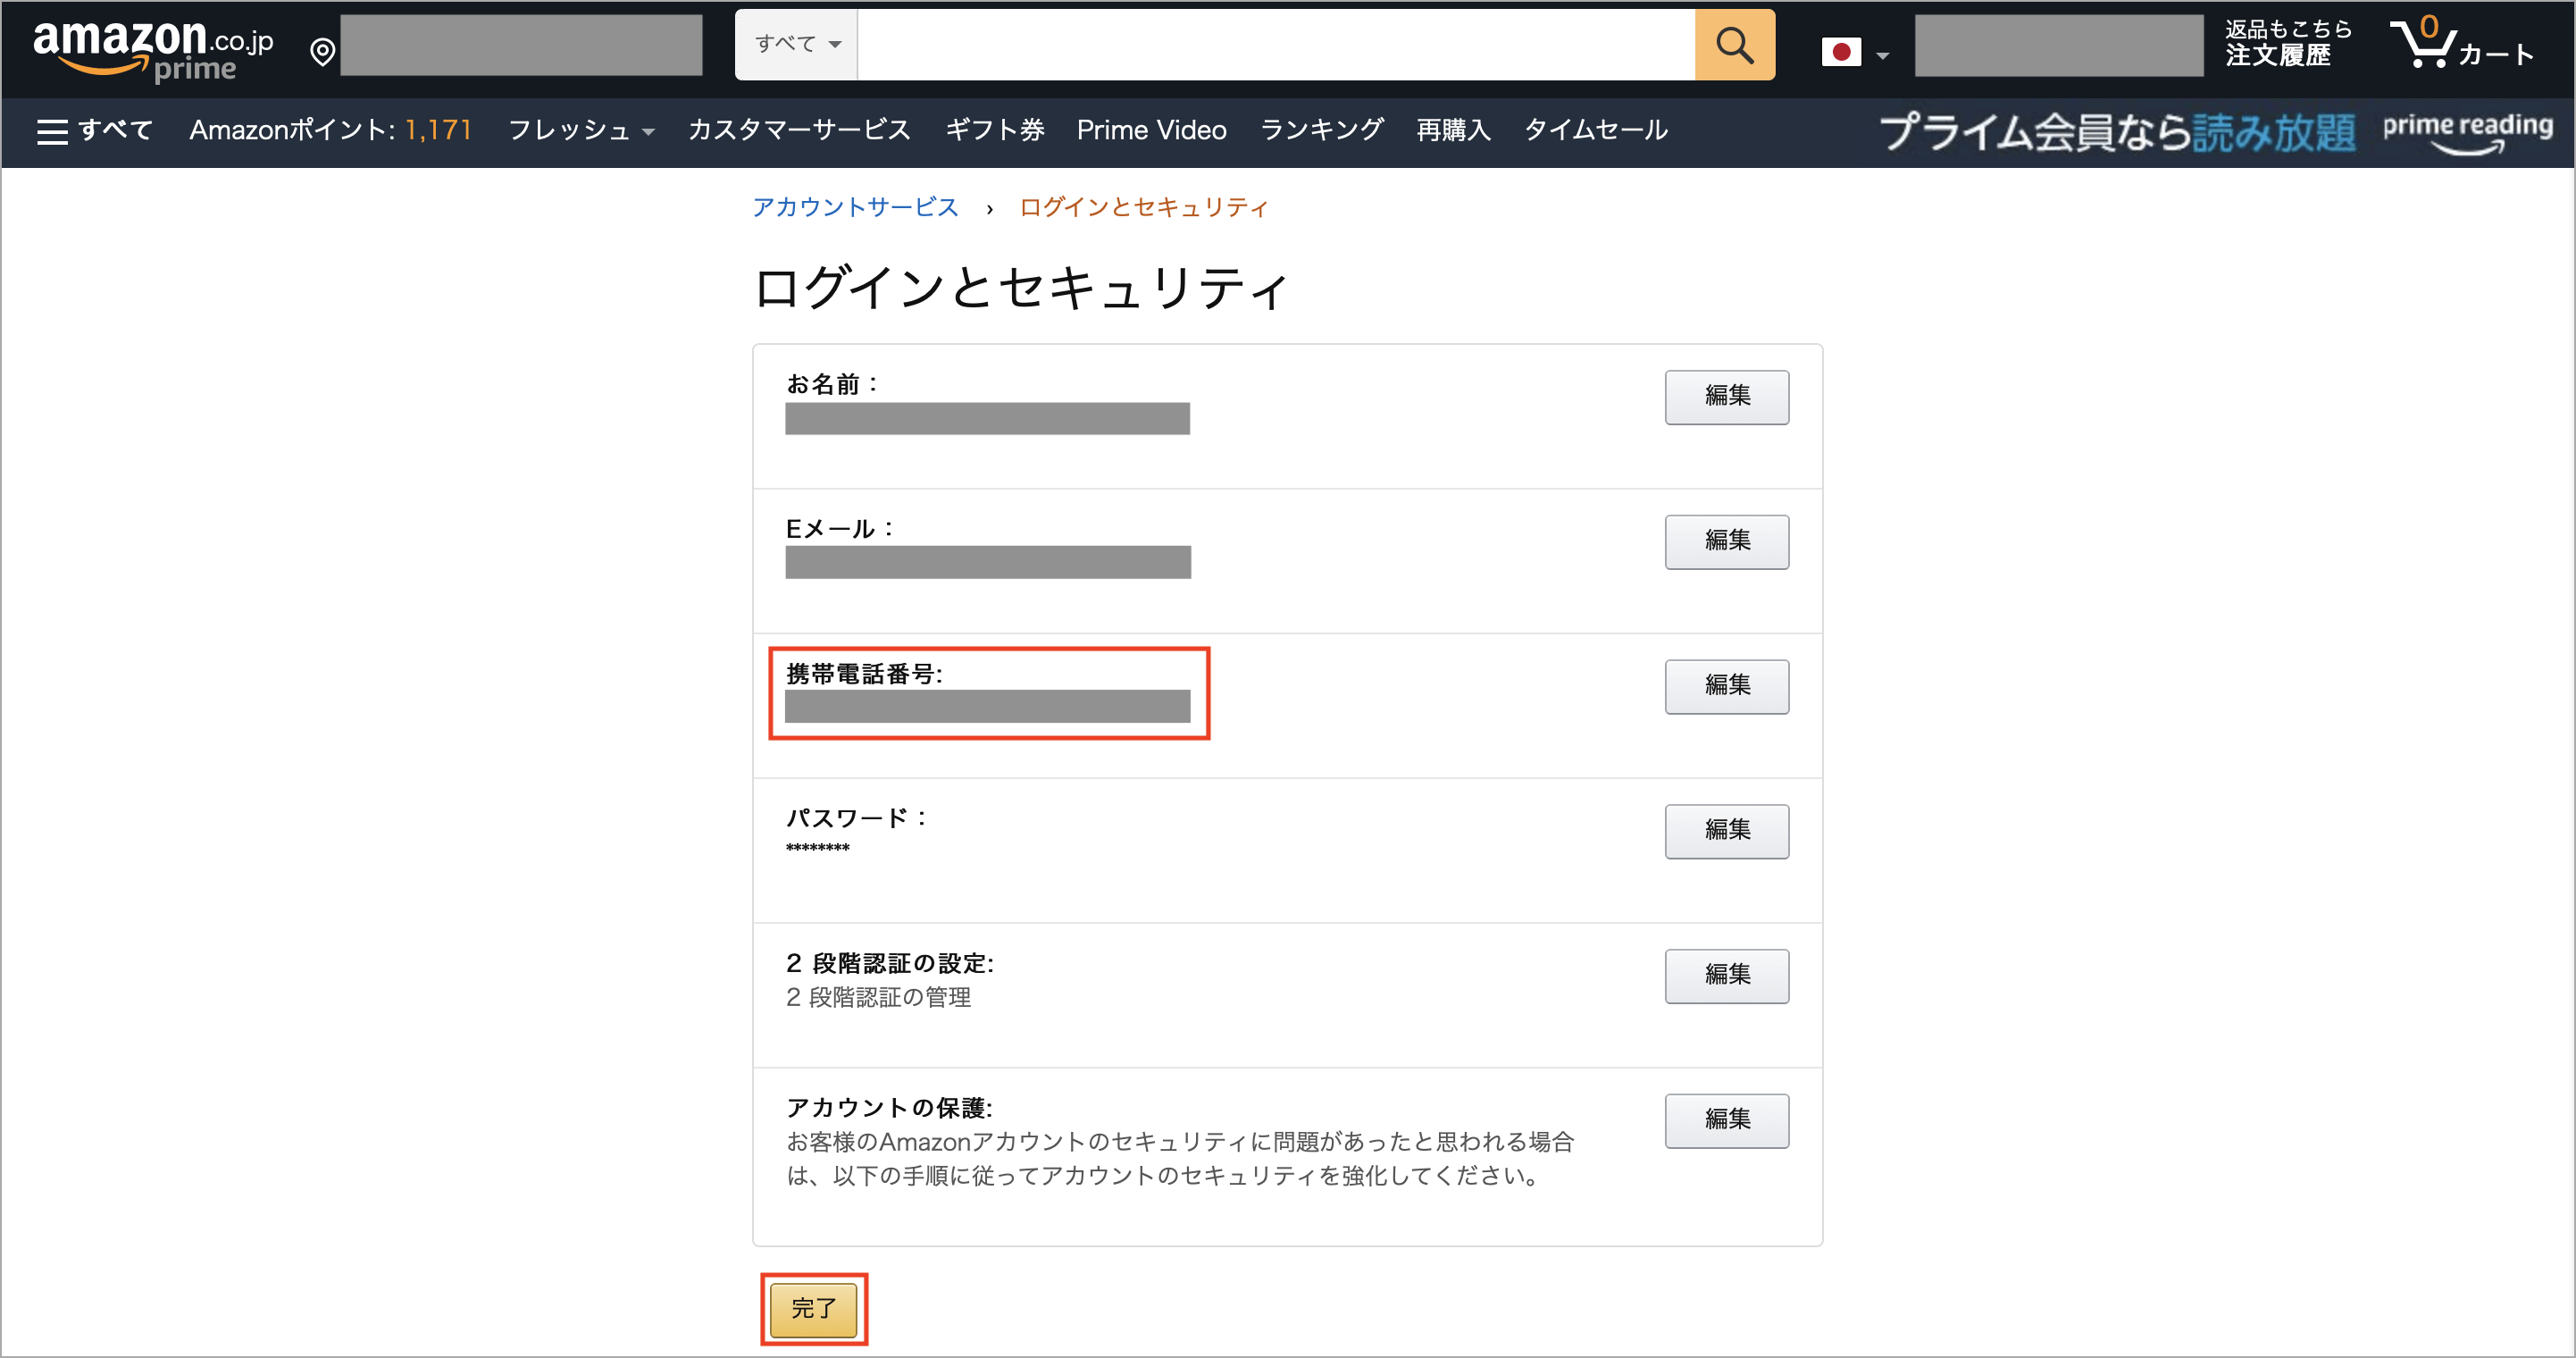Click the delivery location pin icon
Image resolution: width=2576 pixels, height=1358 pixels.
(x=322, y=50)
